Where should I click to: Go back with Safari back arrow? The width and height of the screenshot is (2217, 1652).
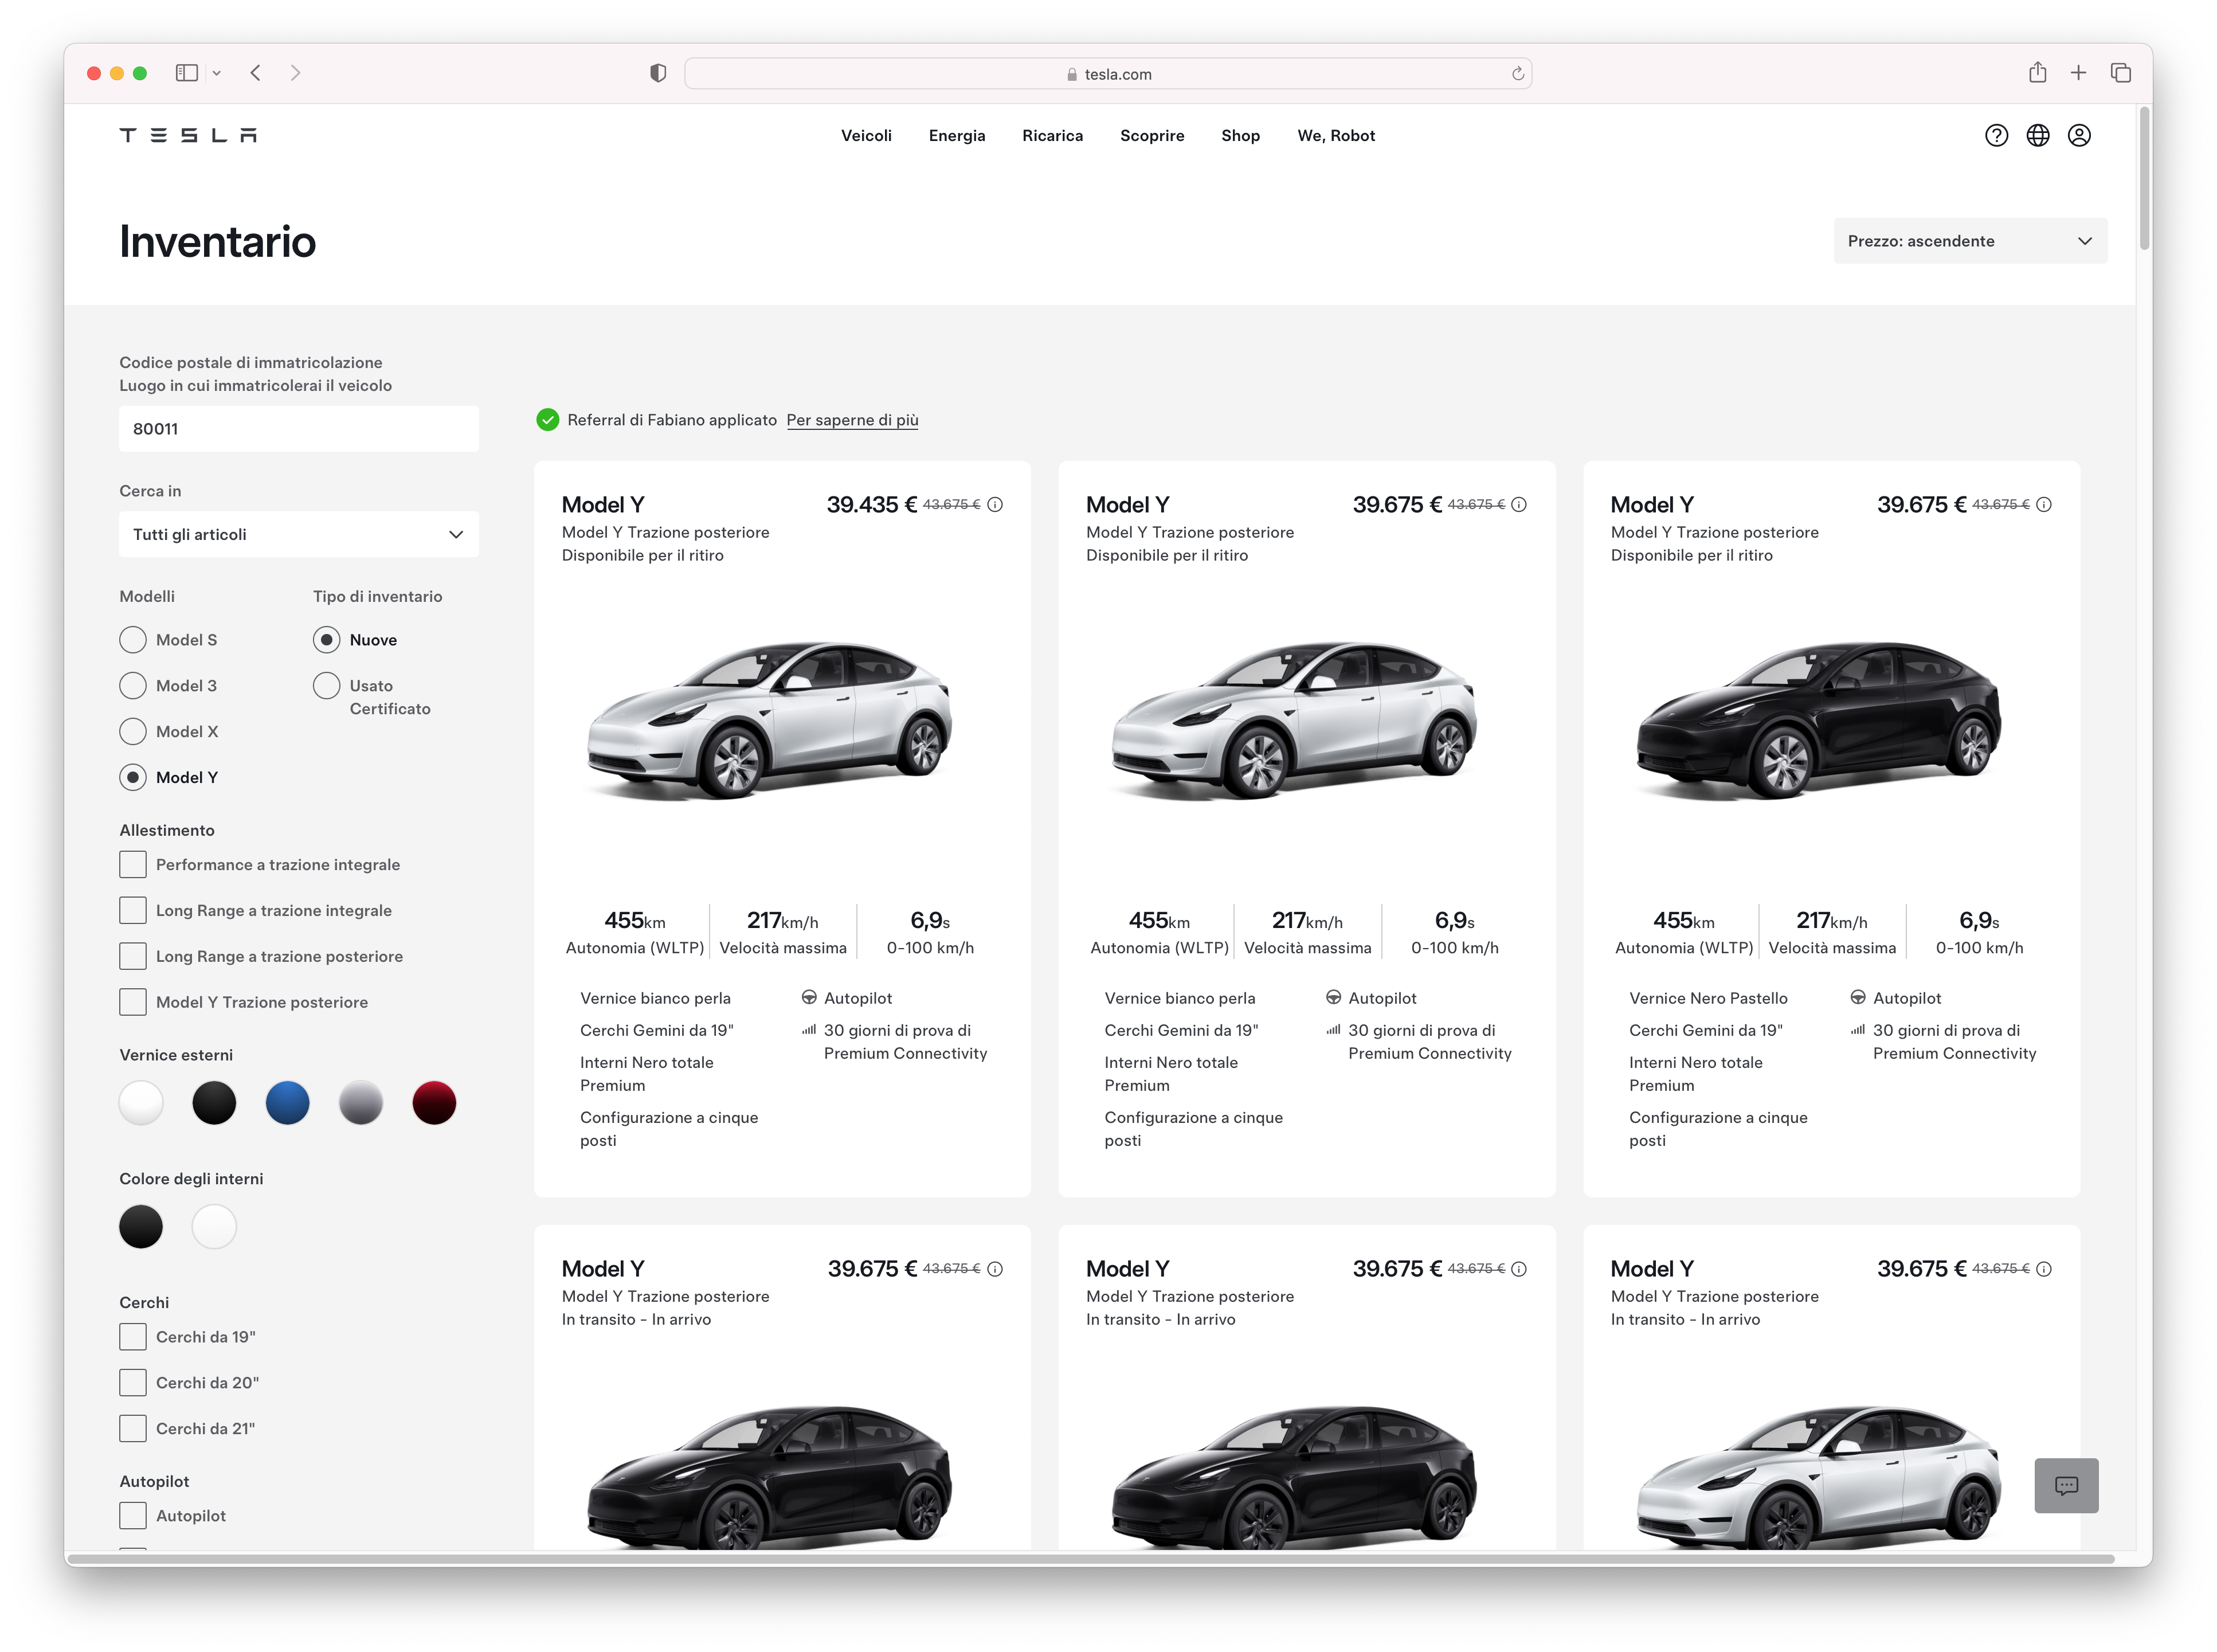coord(256,73)
